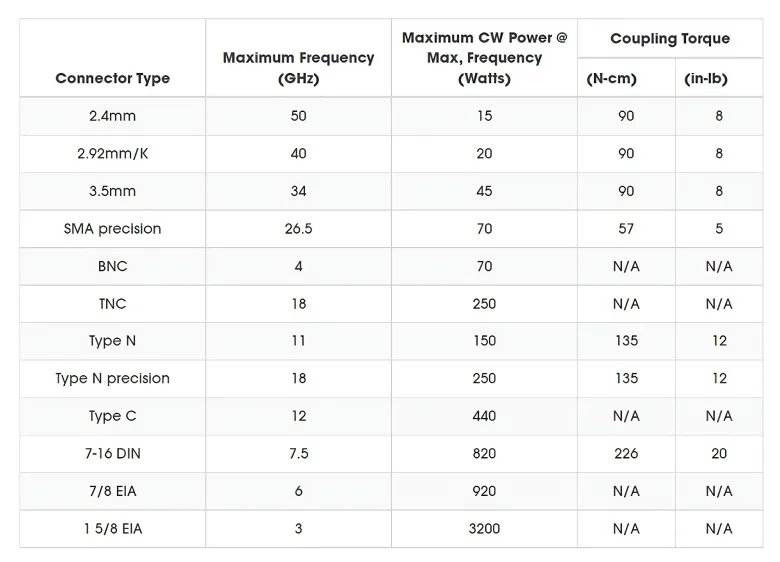Click the Connector Type column header
780x562 pixels.
[x=112, y=78]
